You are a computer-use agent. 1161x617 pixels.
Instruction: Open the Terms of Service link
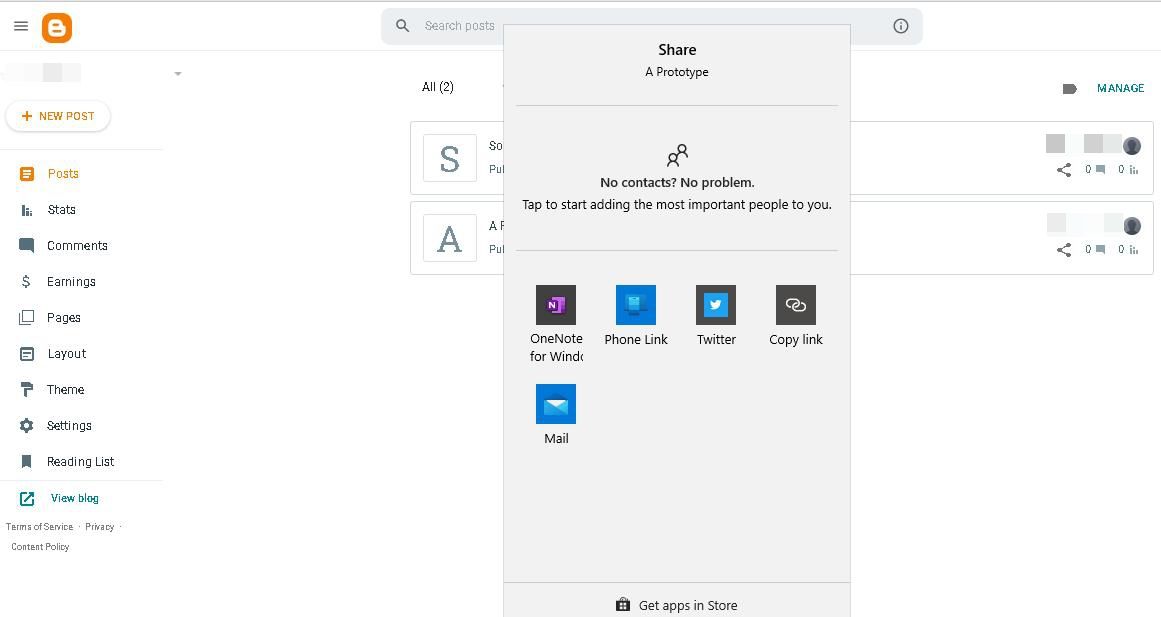coord(39,527)
